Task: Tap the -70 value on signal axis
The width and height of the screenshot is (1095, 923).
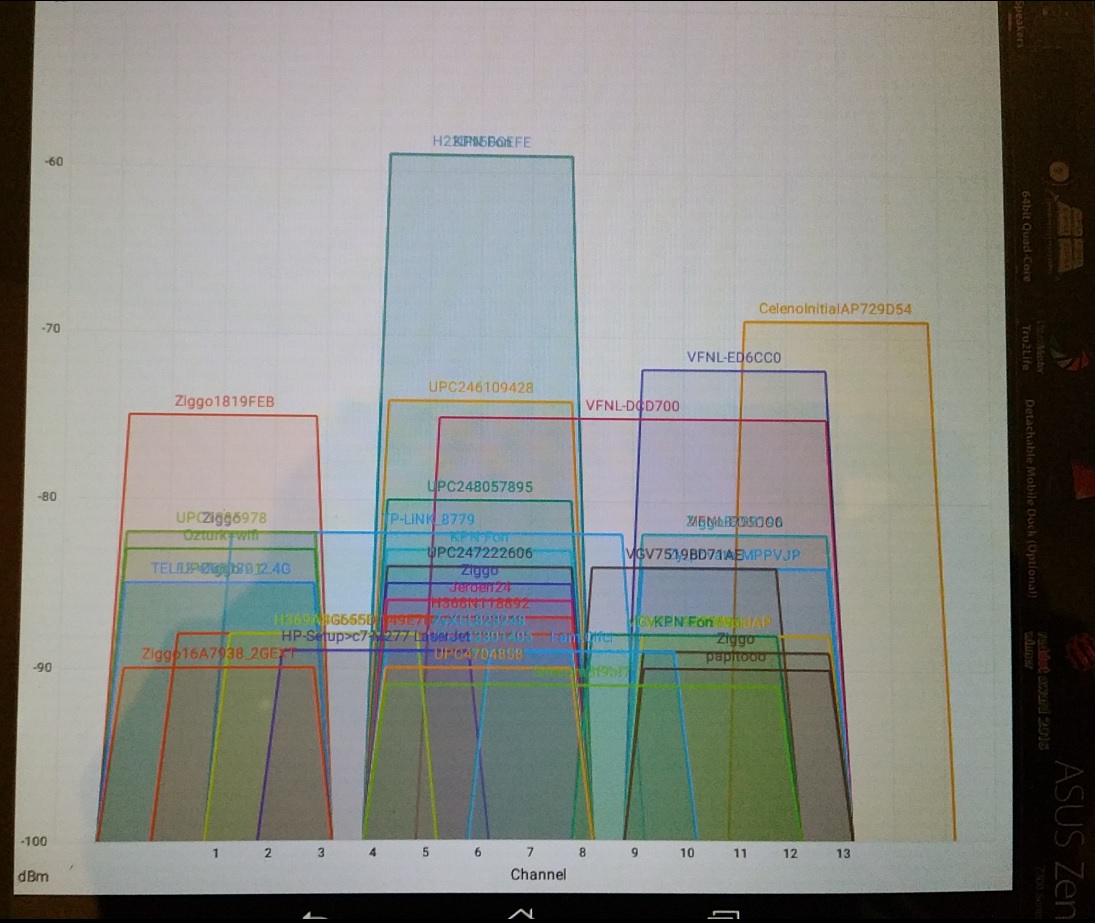Action: click(x=51, y=328)
